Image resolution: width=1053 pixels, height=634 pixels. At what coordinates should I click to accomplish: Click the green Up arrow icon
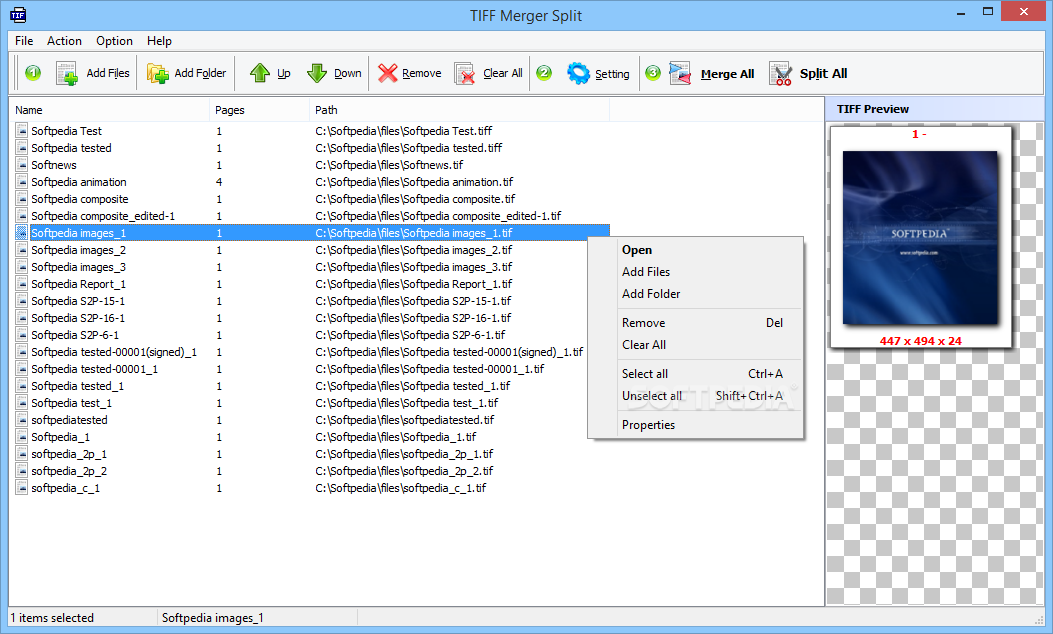pos(260,73)
